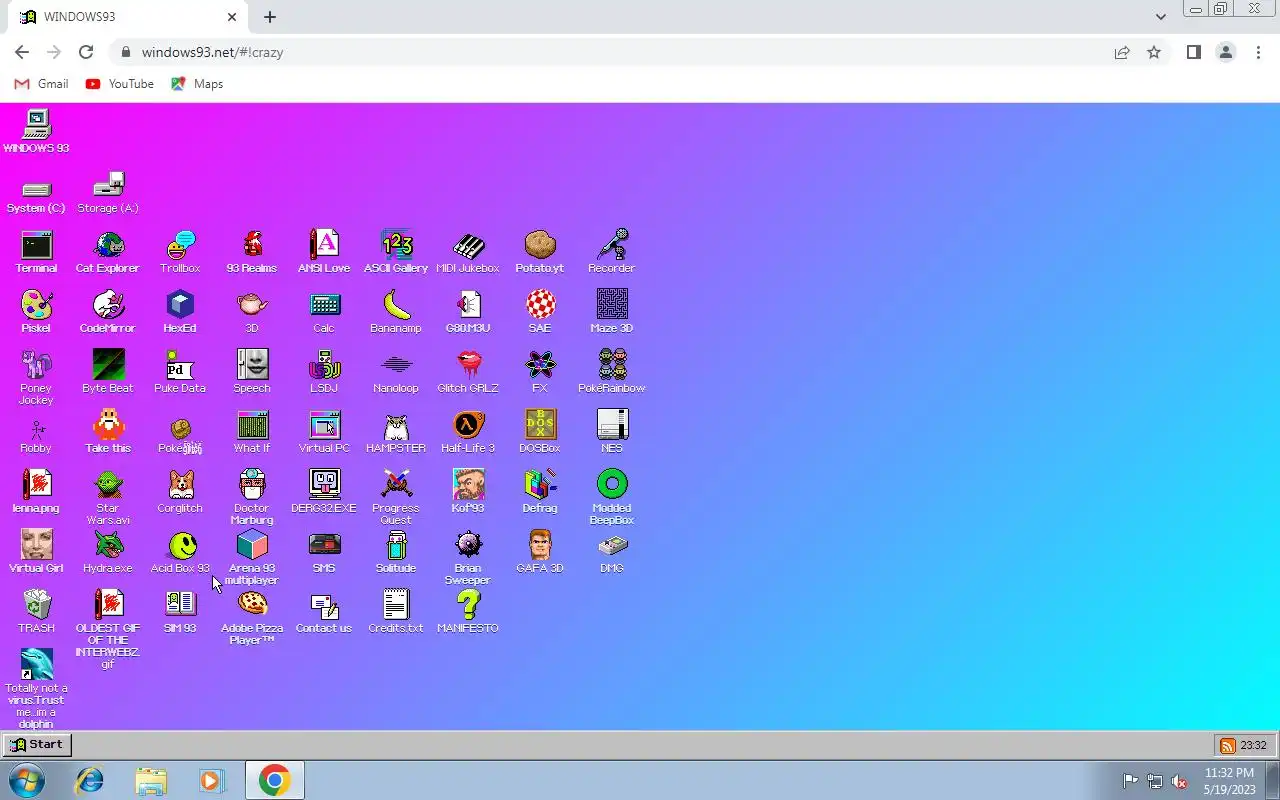Open Acid Box 93 smiley icon
Screen dimensions: 1280x800
pyautogui.click(x=180, y=551)
